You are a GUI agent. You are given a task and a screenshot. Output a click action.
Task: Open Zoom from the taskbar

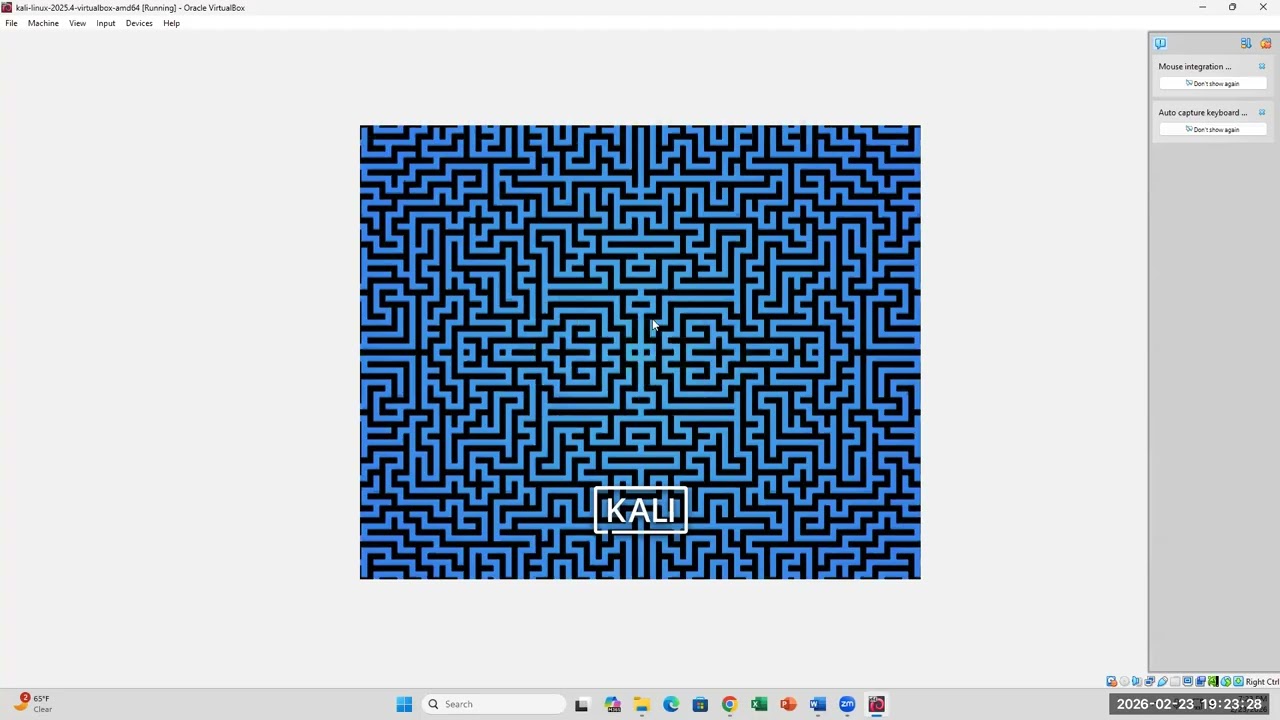[x=847, y=704]
